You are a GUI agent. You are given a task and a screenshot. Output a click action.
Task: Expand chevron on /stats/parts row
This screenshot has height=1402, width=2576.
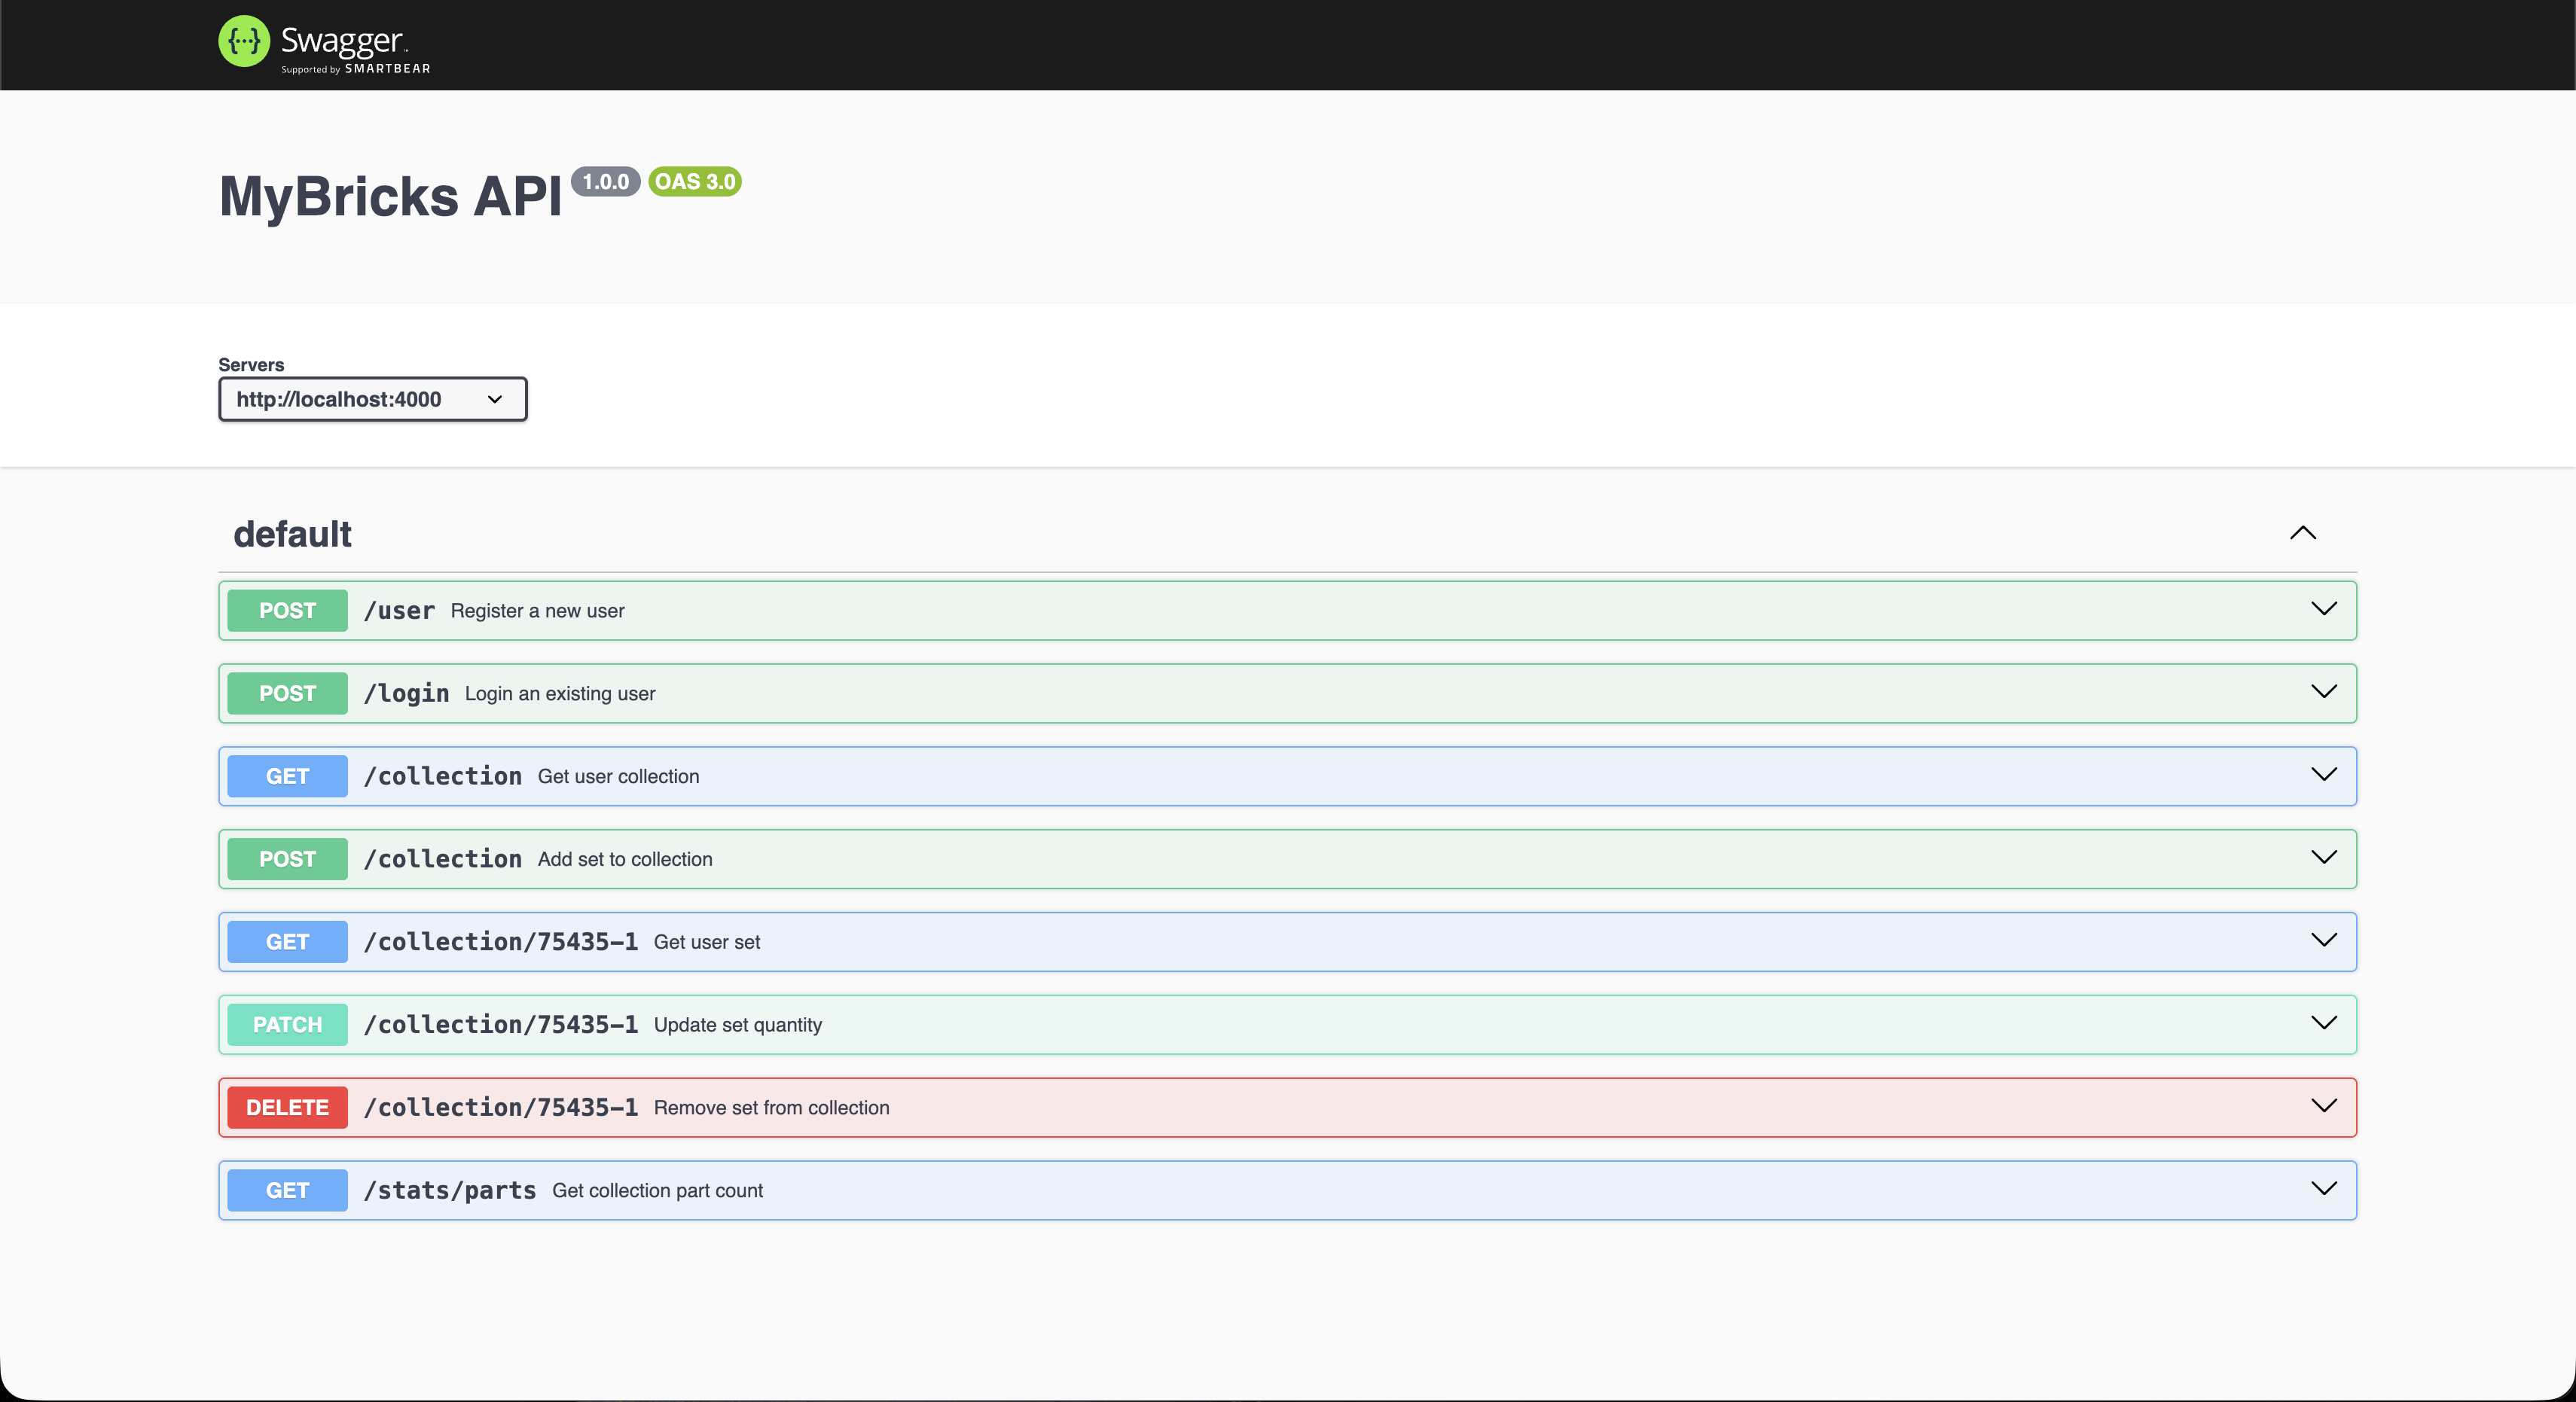[x=2323, y=1189]
